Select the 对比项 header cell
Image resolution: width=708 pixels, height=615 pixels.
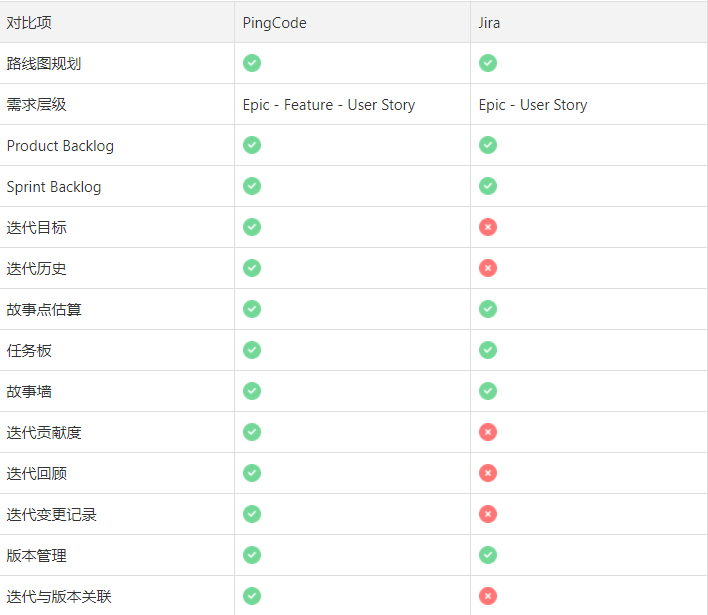tap(117, 23)
